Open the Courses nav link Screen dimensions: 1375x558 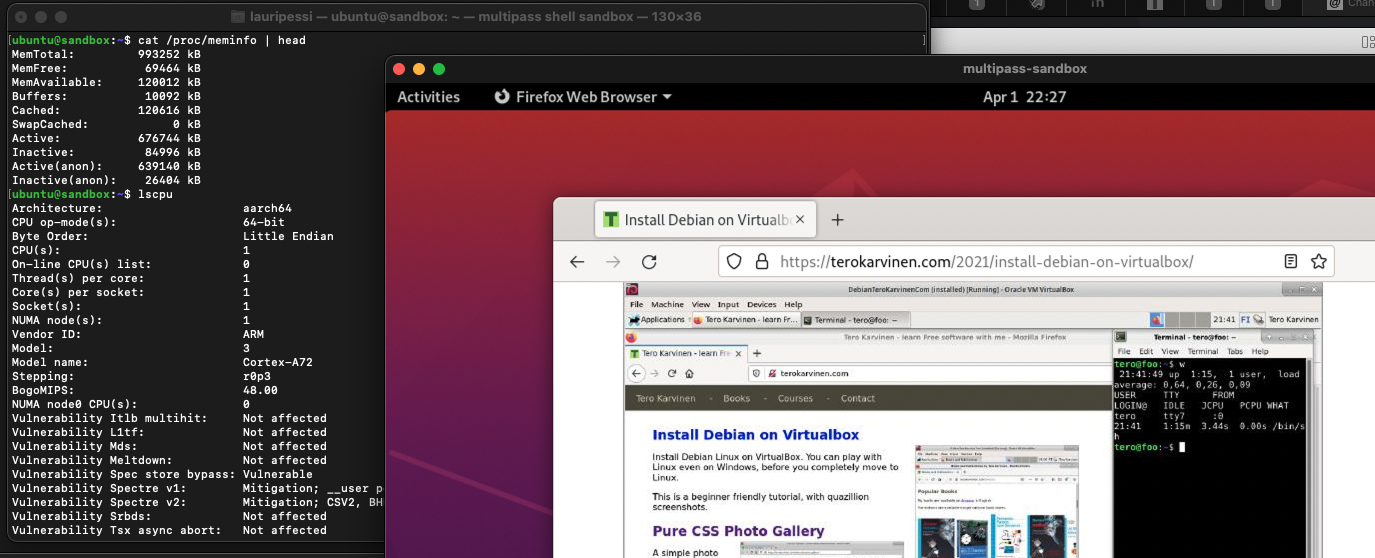(795, 398)
